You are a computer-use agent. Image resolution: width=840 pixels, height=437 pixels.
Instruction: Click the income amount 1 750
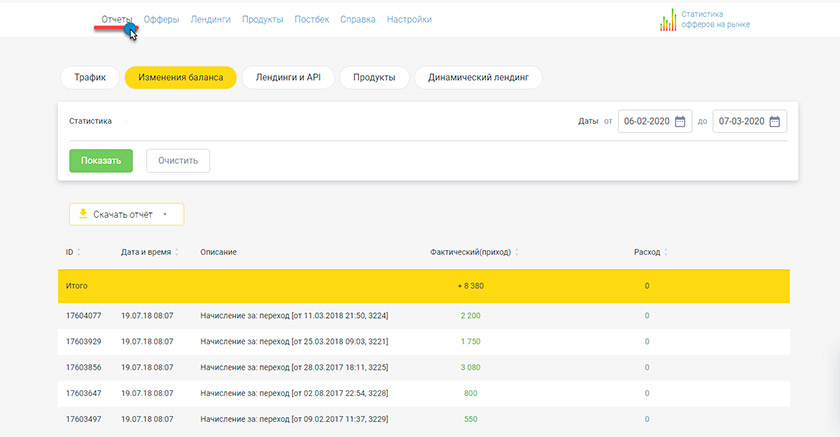coord(470,342)
